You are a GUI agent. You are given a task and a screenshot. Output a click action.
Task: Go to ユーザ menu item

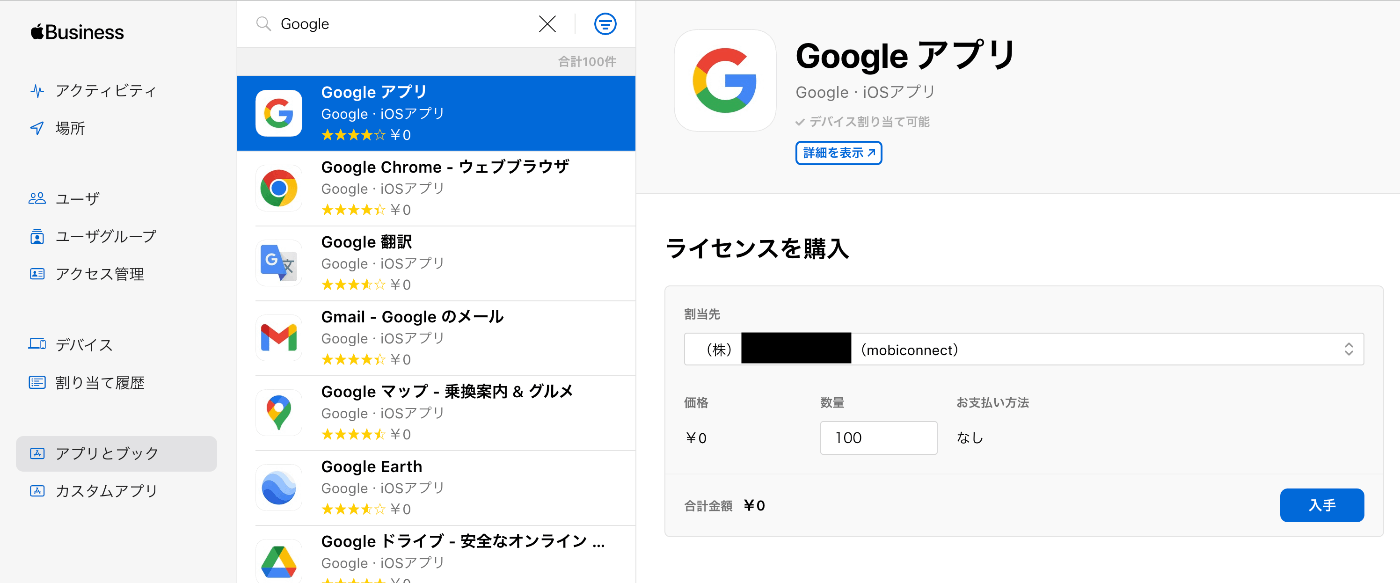click(78, 199)
